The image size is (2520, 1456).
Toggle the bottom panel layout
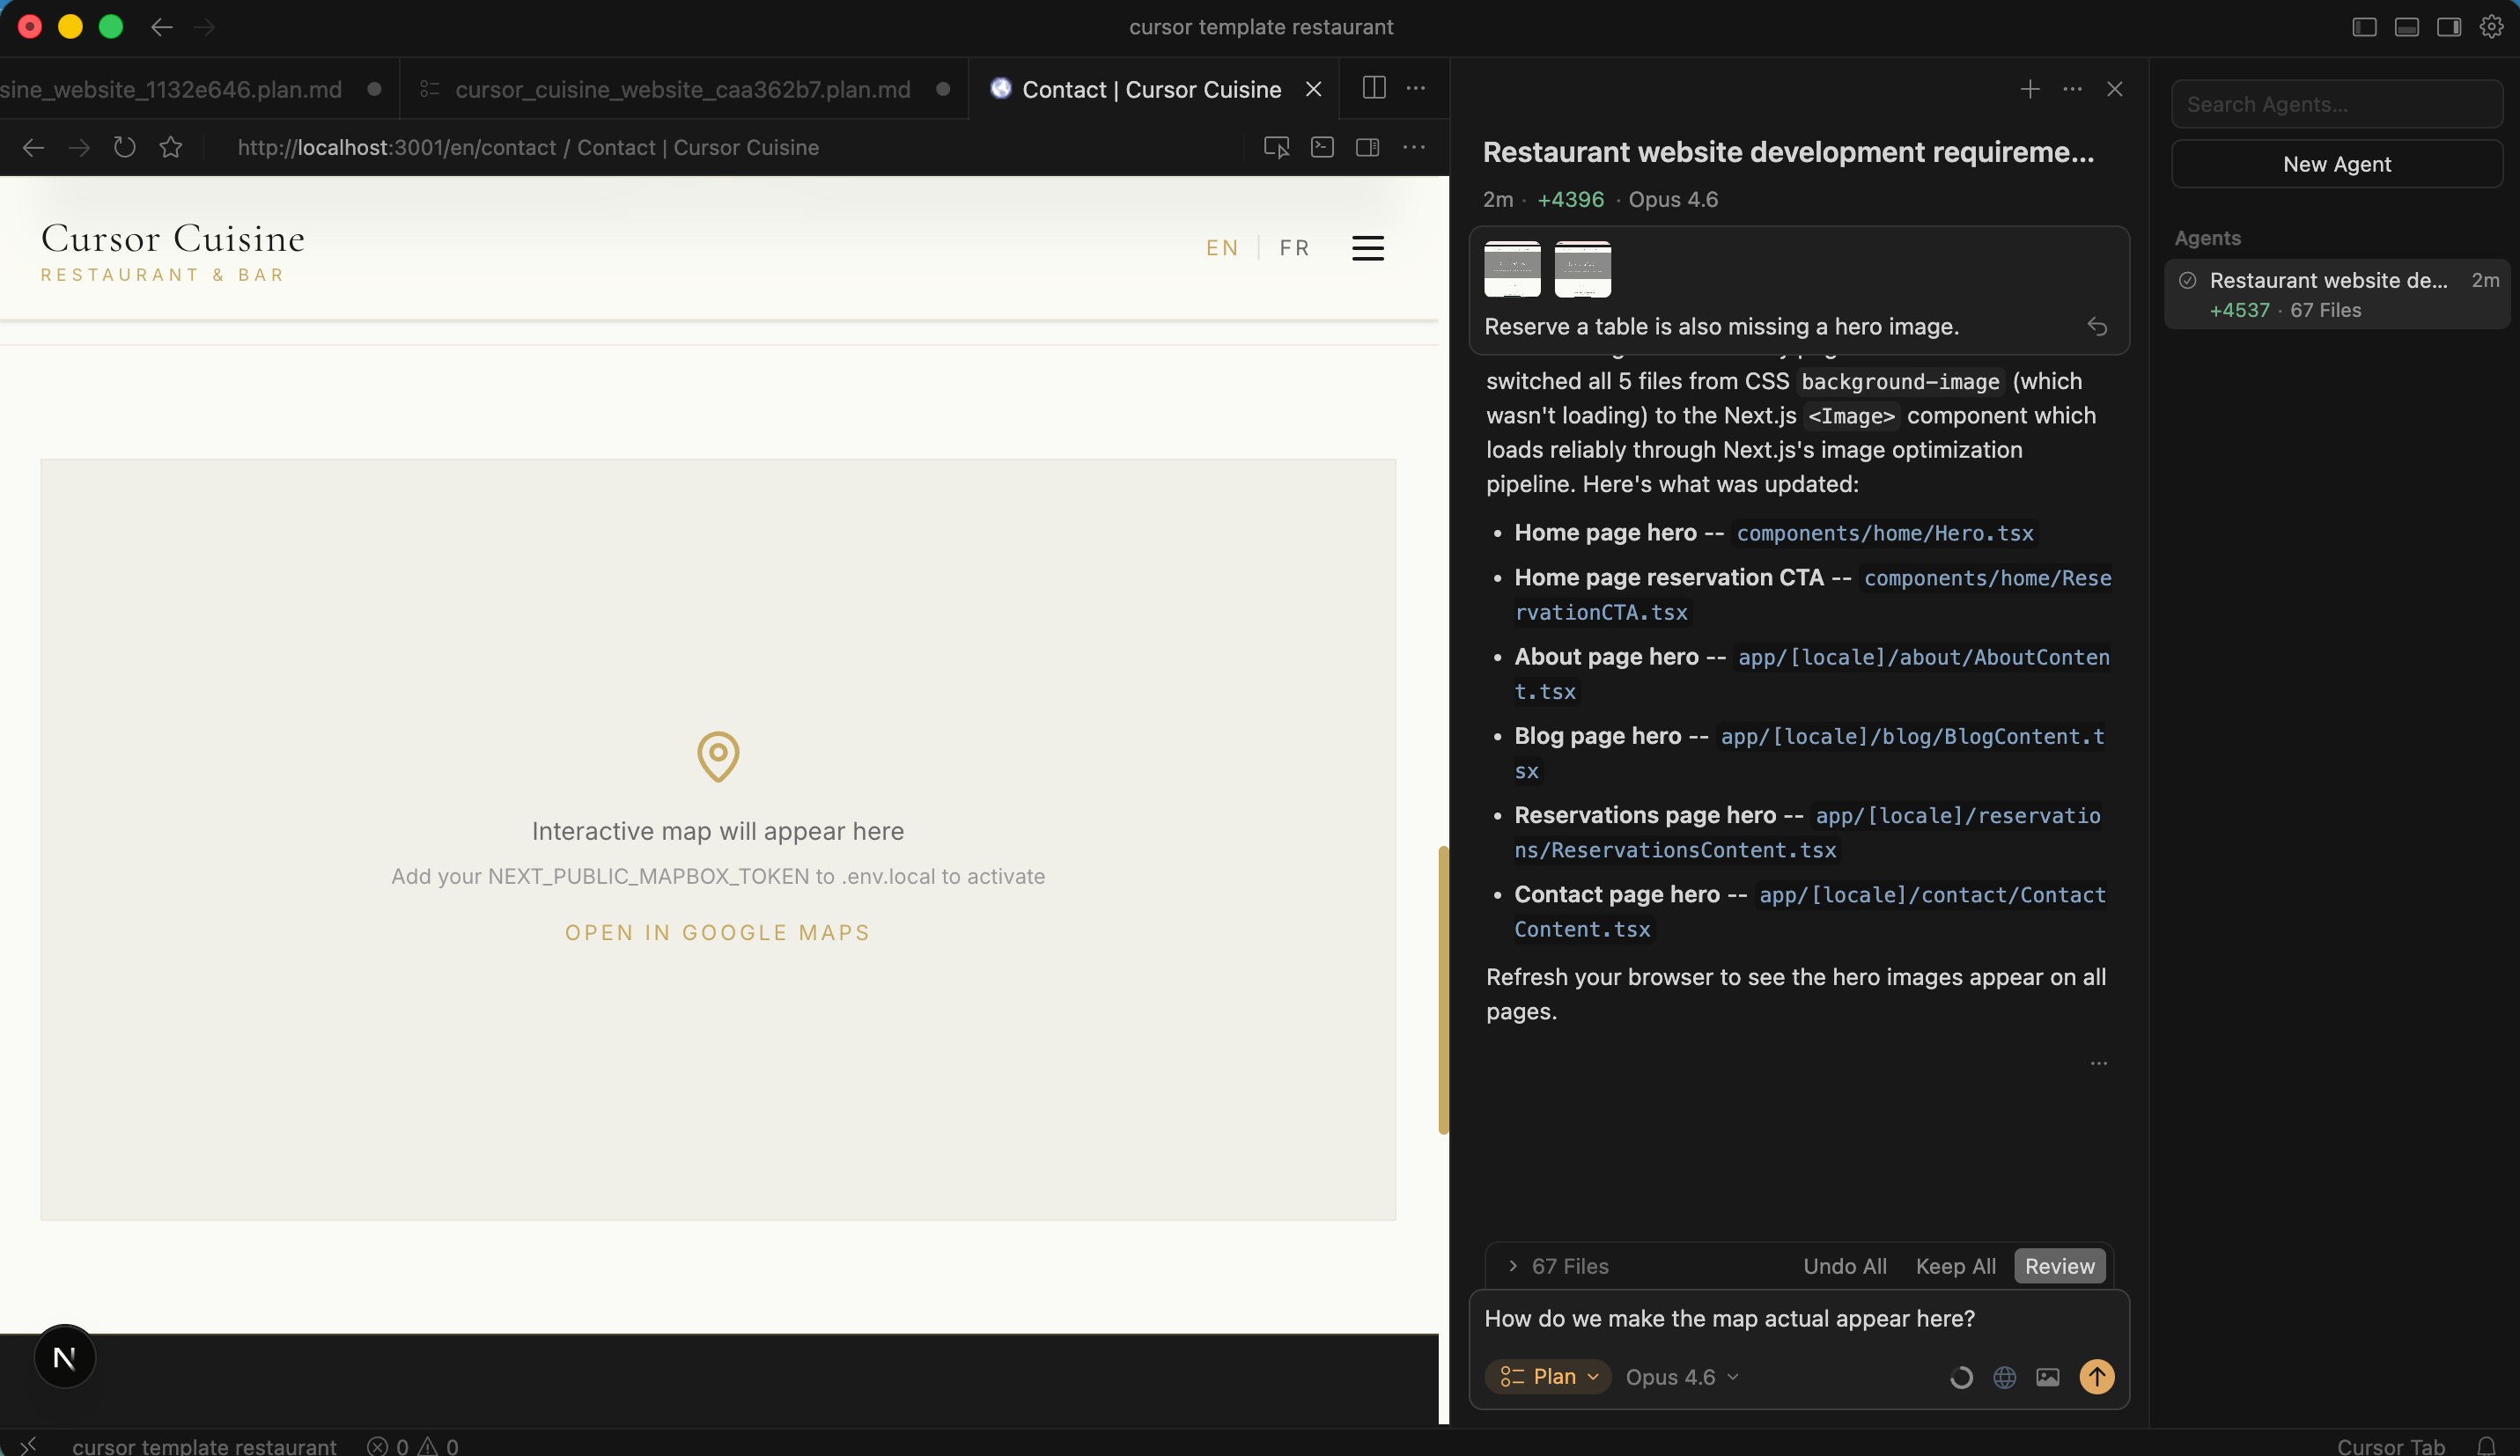pos(2406,27)
